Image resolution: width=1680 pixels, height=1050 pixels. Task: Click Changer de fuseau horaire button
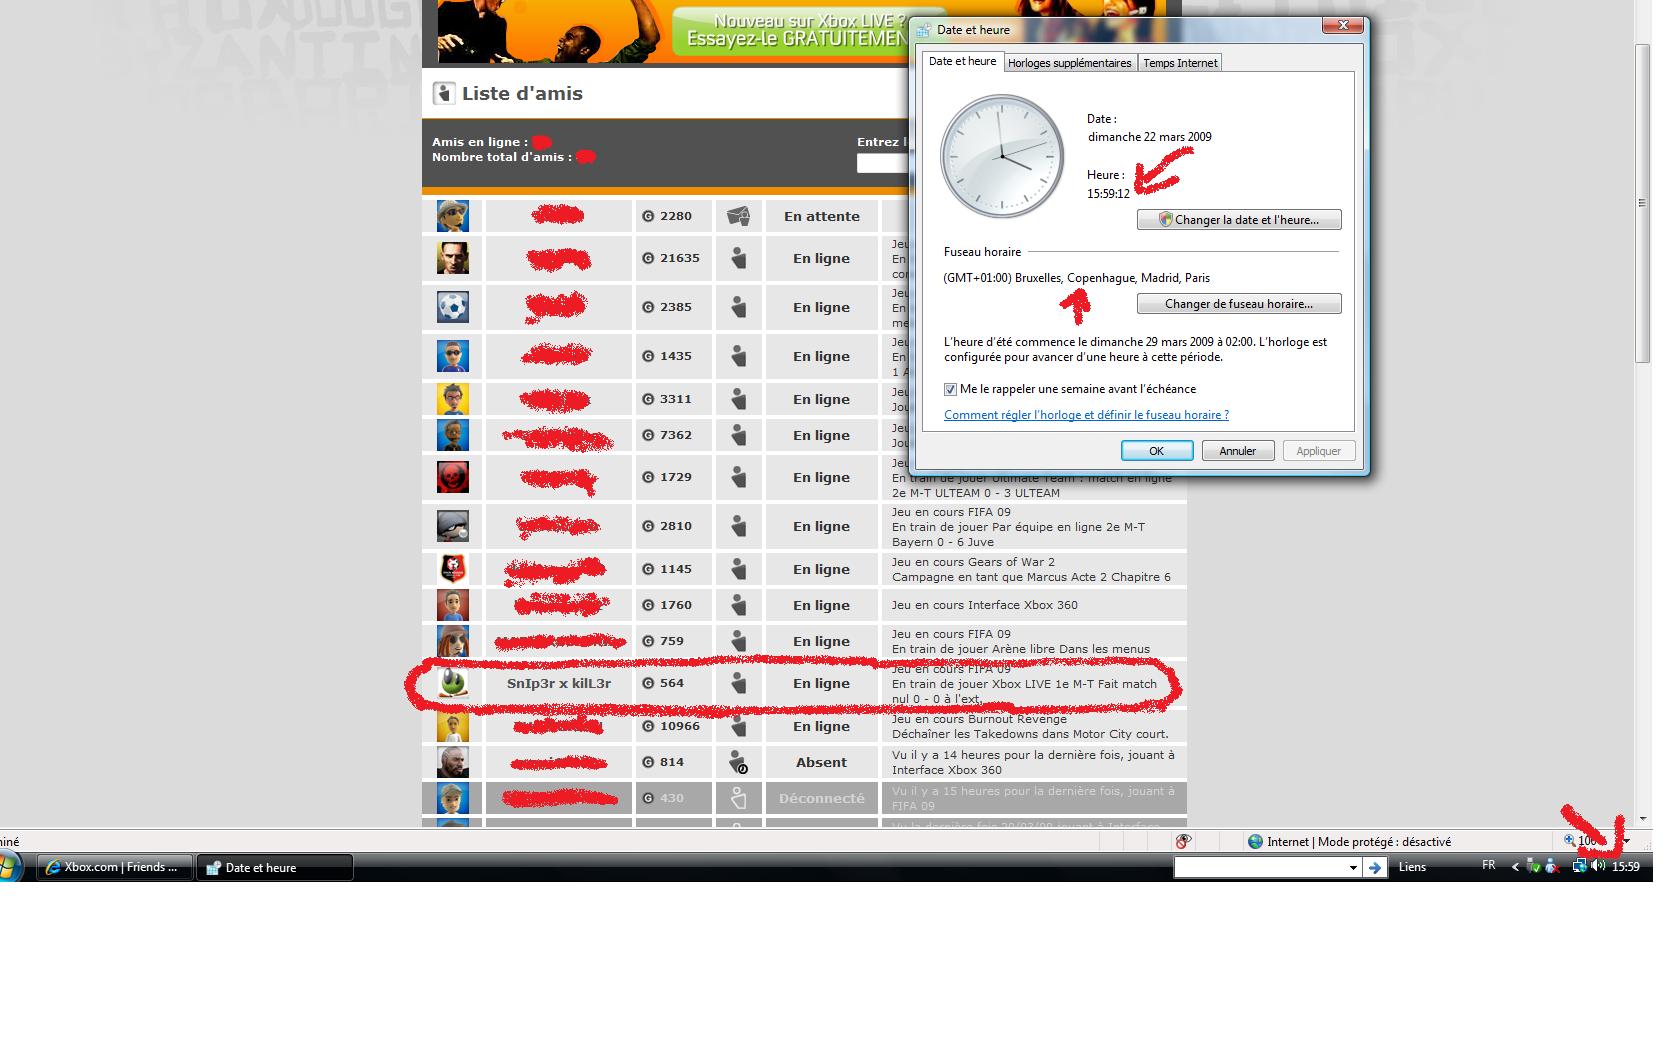pos(1239,304)
